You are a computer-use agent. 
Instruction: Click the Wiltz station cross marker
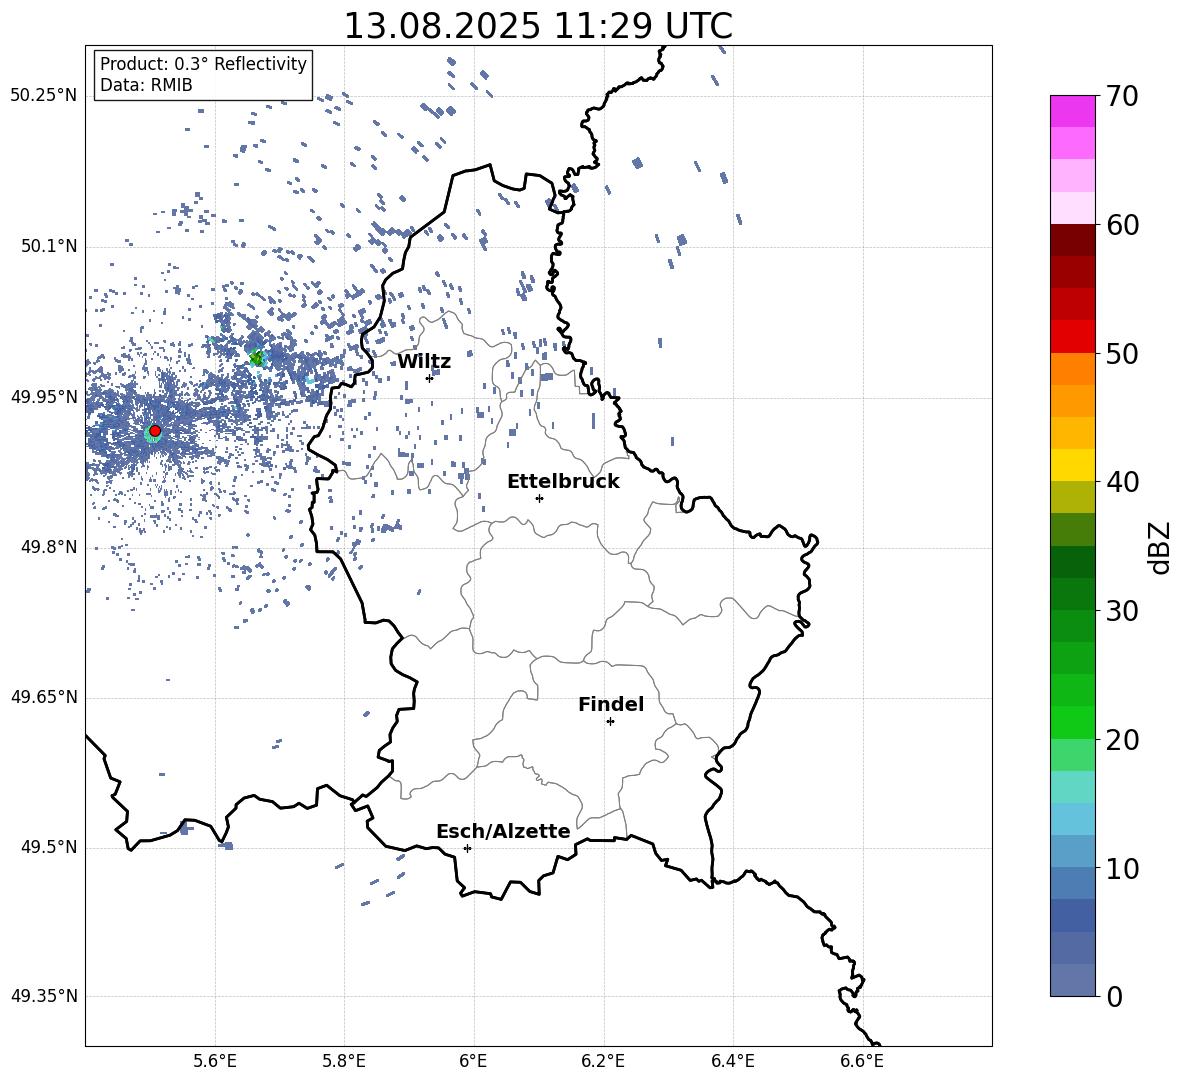pos(429,378)
